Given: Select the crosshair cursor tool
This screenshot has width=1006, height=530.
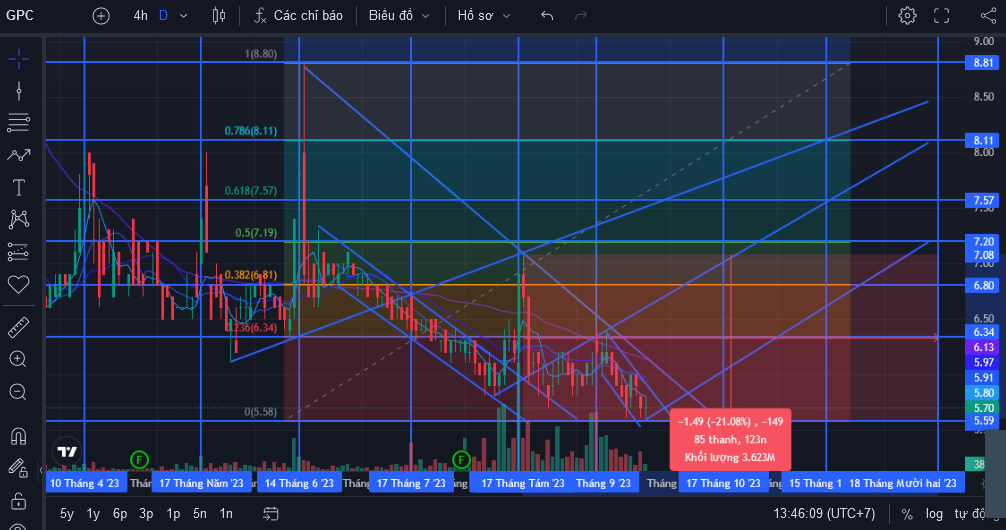Looking at the screenshot, I should 19,59.
